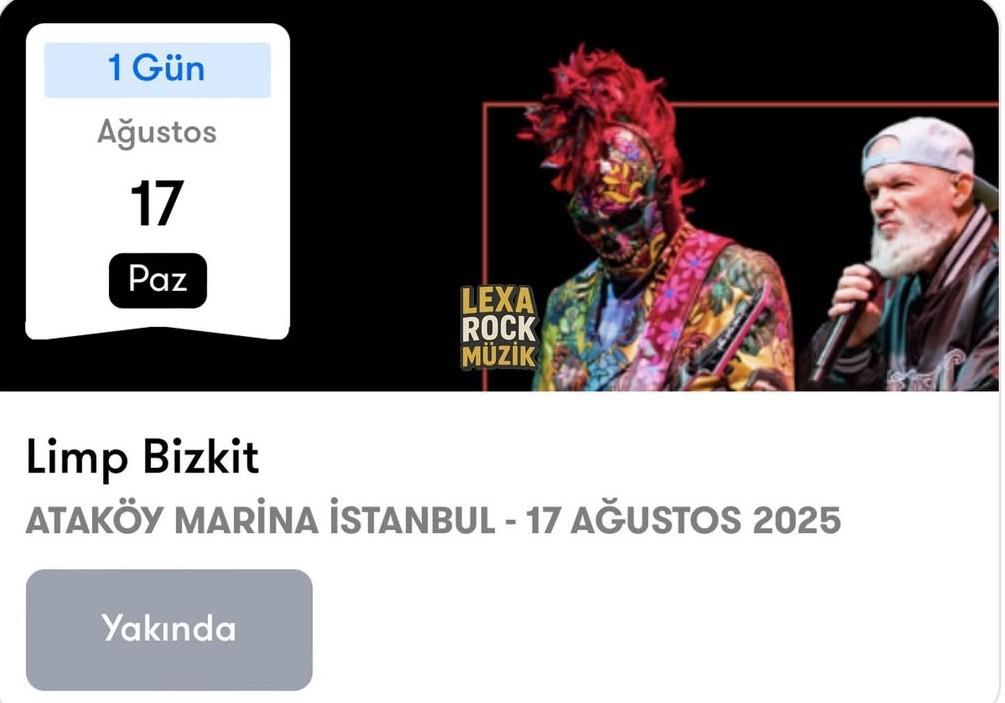Click the red frame line in banner
The height and width of the screenshot is (703, 1005).
(833, 104)
